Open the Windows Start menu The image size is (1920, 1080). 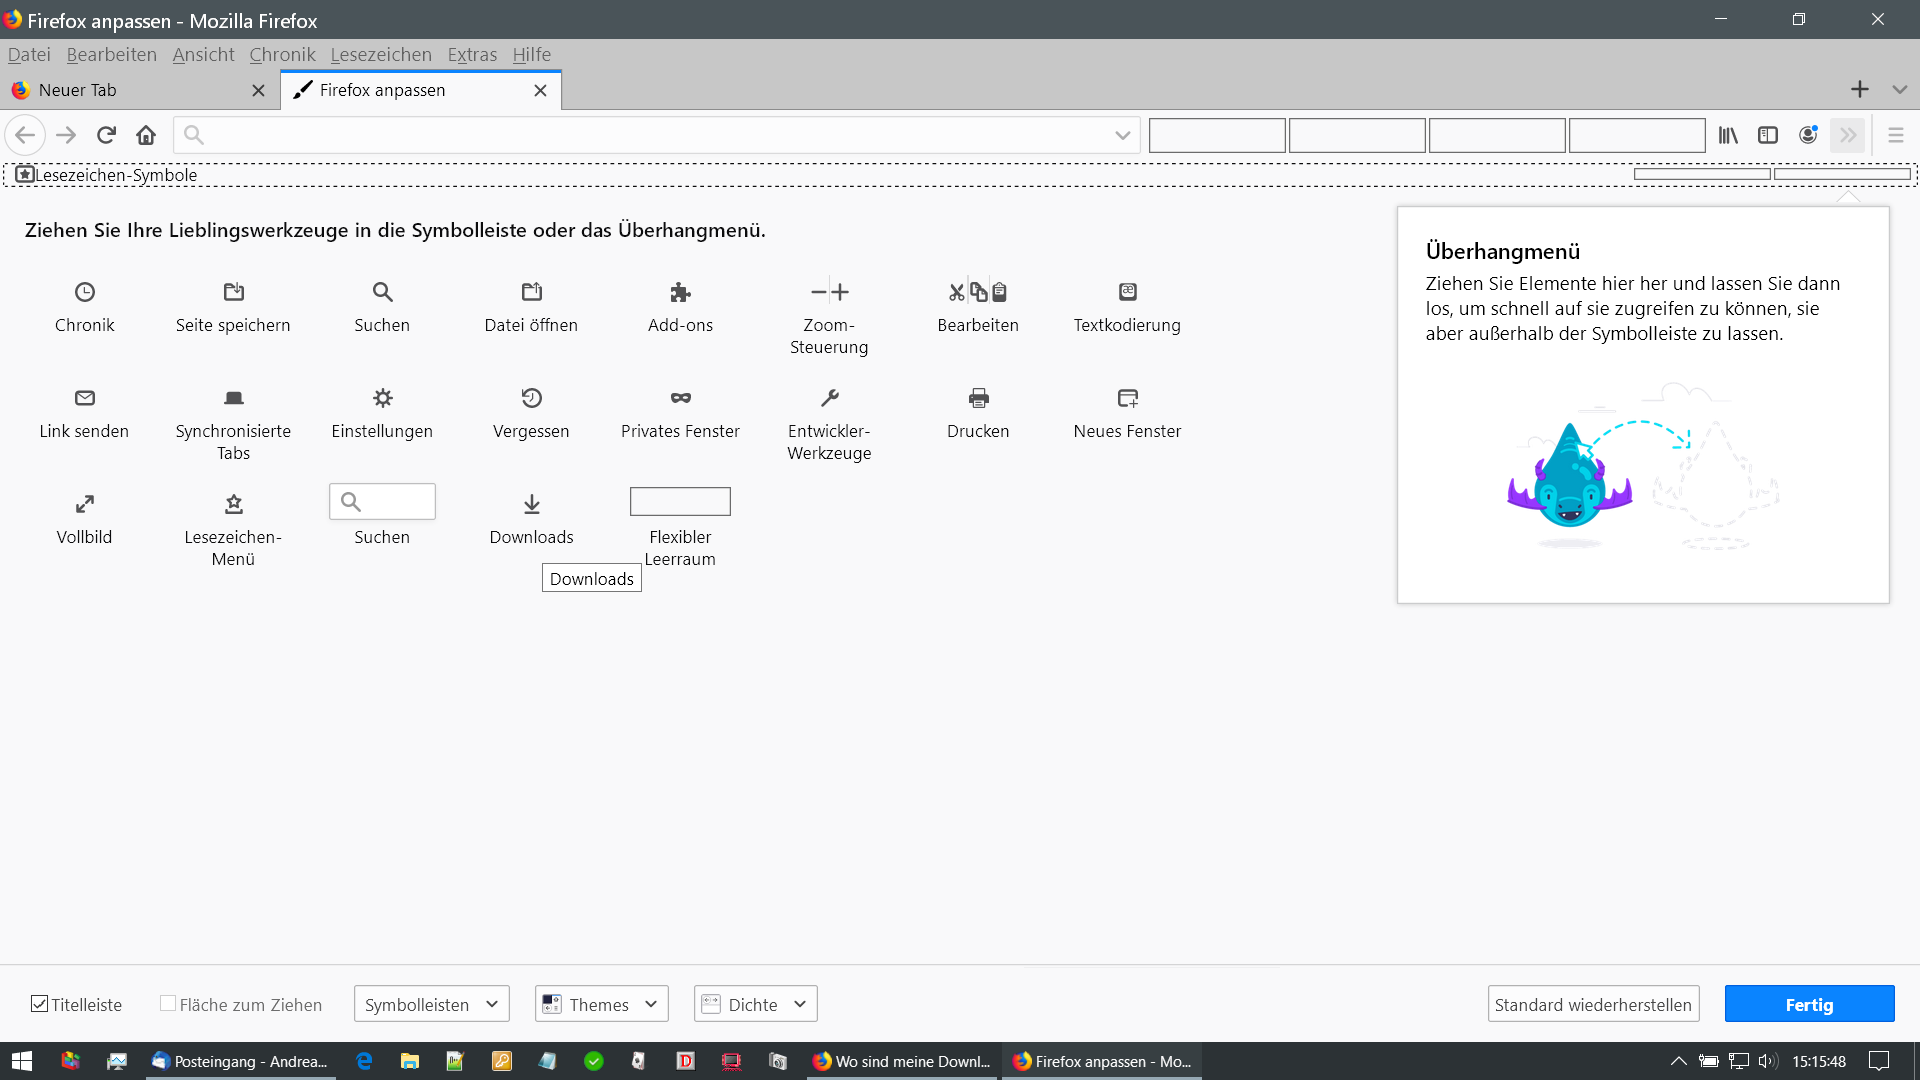tap(22, 1061)
